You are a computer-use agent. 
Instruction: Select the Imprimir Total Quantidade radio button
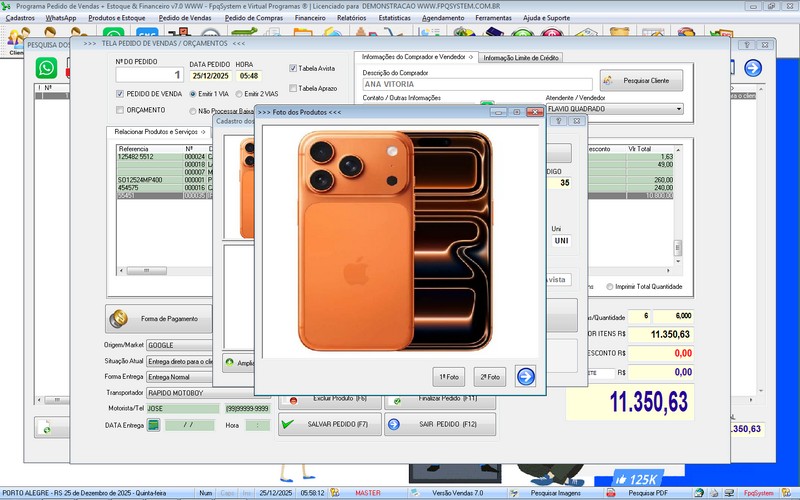pyautogui.click(x=610, y=287)
